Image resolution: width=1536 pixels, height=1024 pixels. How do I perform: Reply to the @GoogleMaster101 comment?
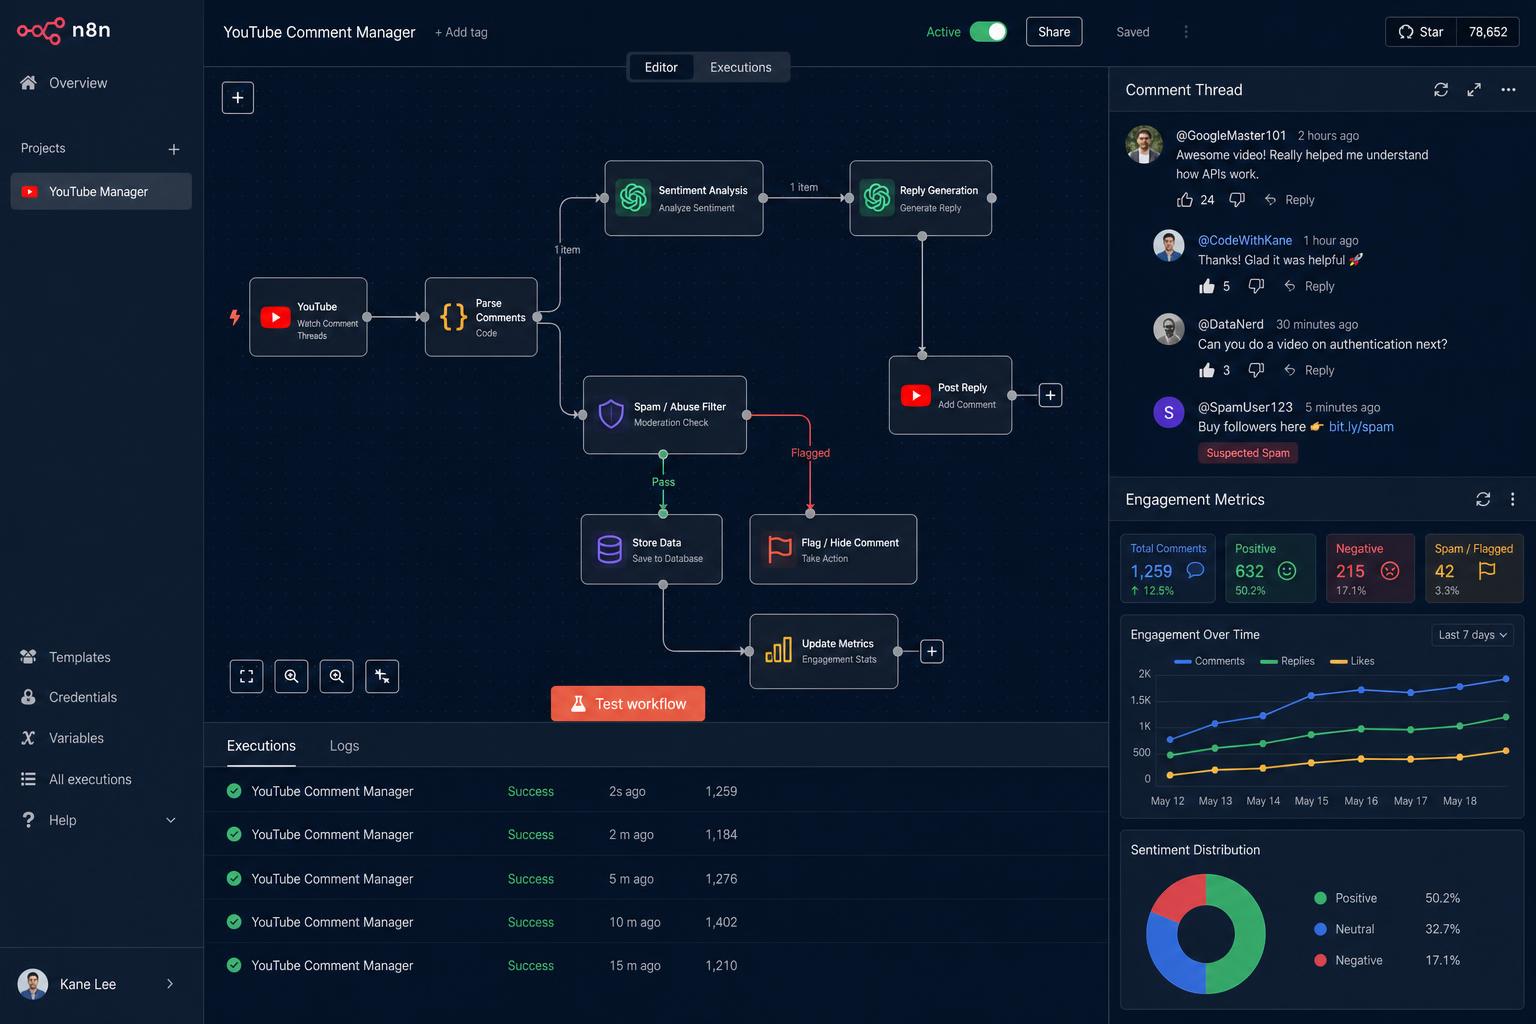click(1290, 200)
